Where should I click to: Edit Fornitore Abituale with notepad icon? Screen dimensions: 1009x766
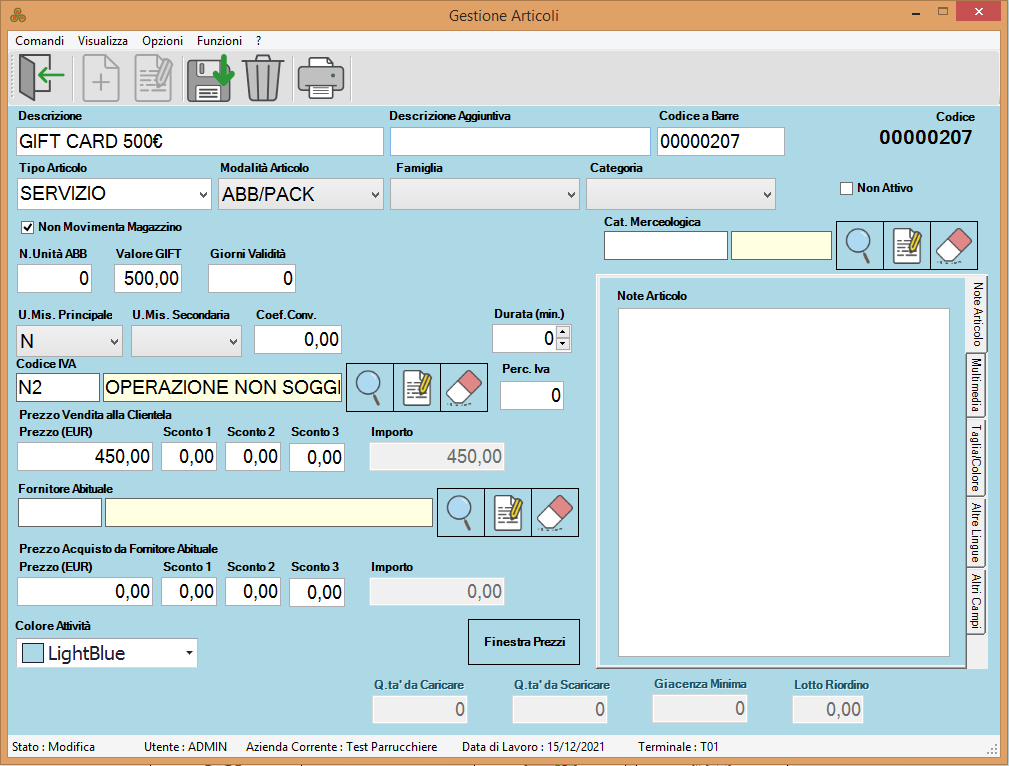click(508, 512)
